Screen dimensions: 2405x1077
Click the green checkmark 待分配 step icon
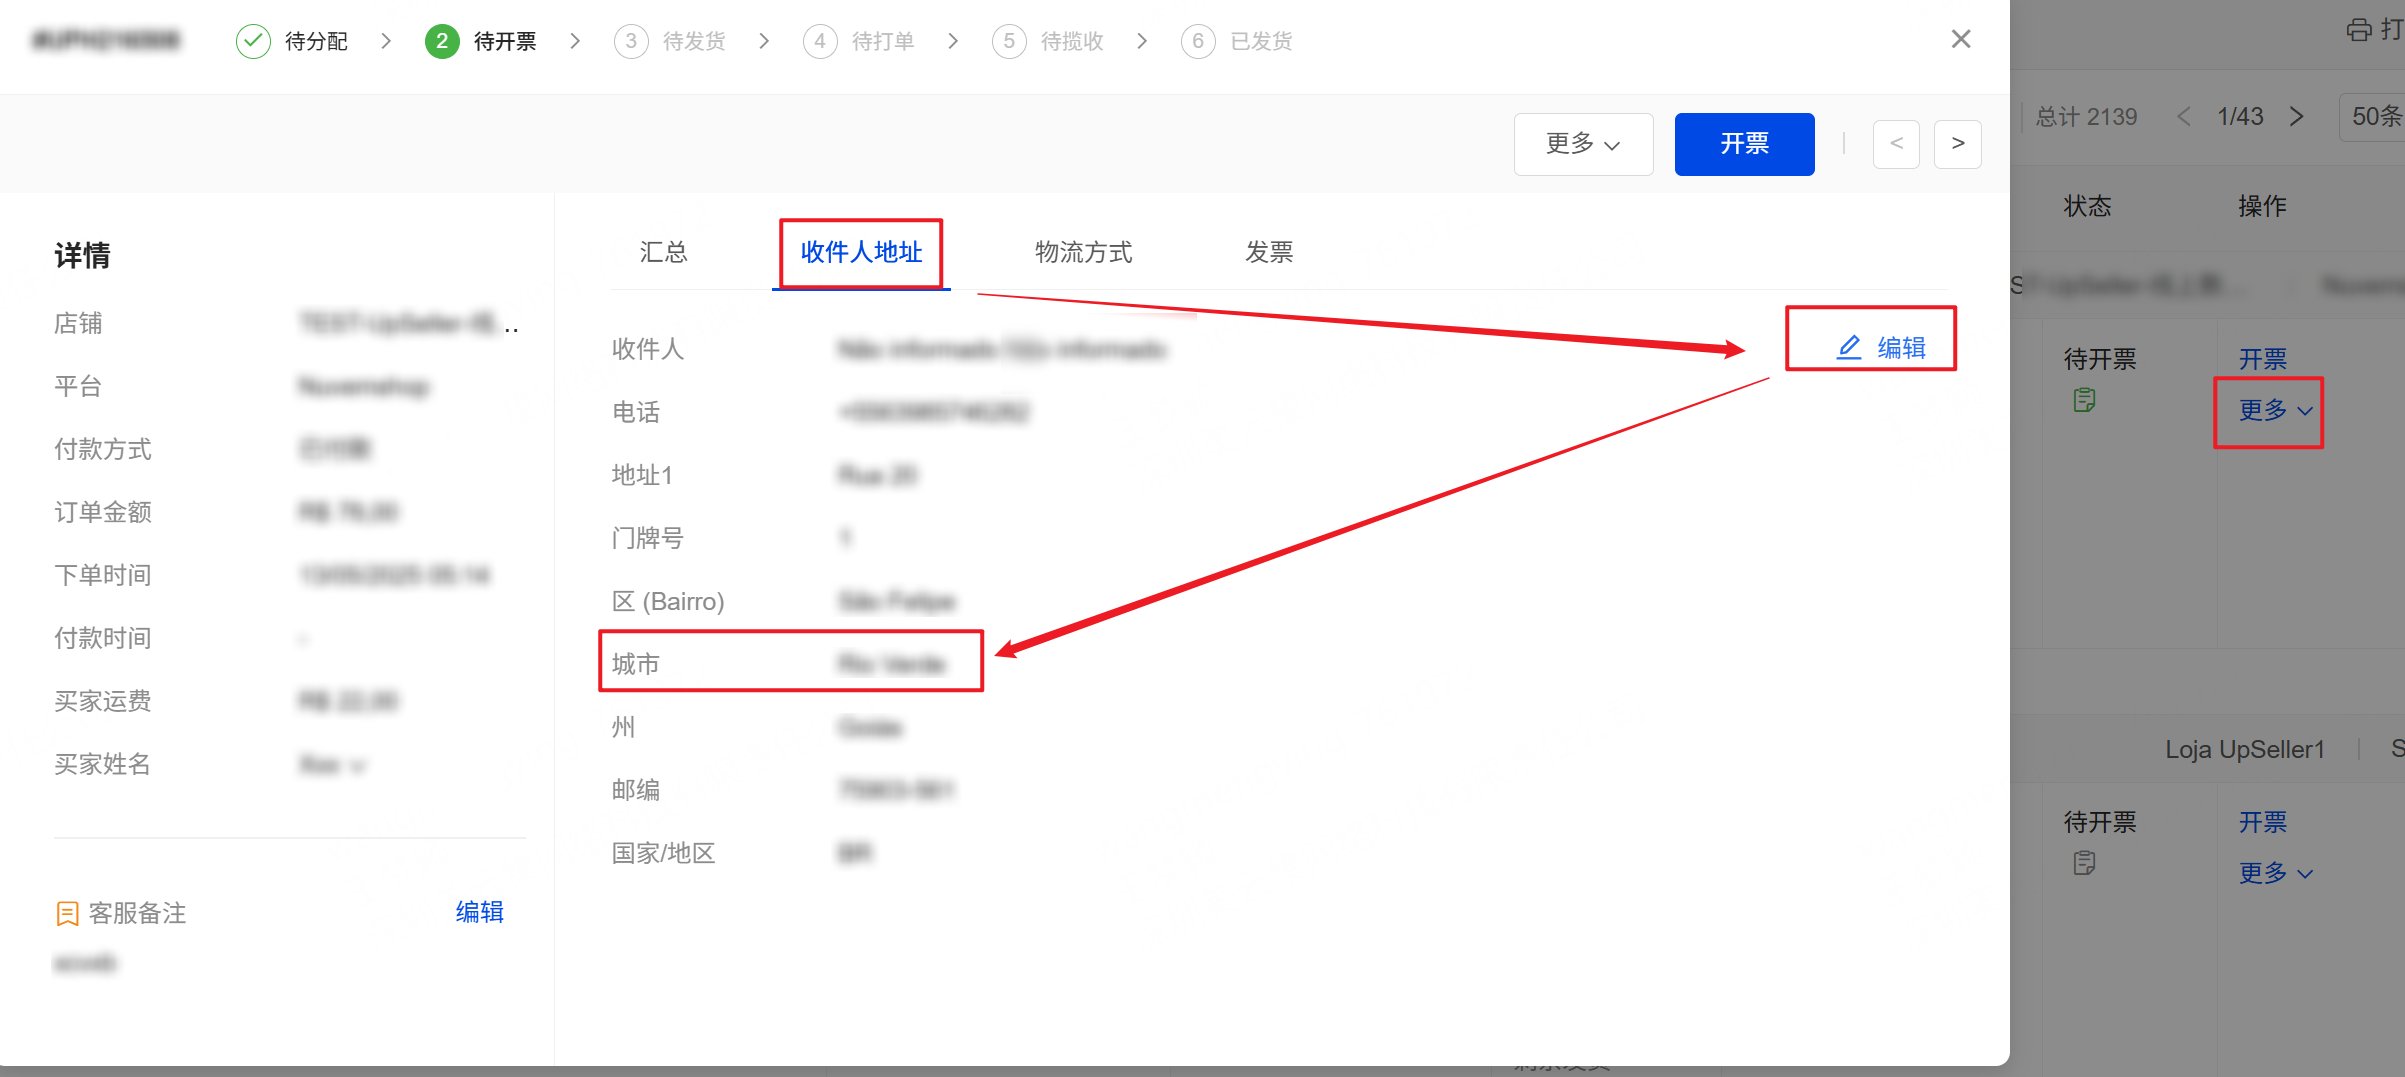click(x=253, y=41)
